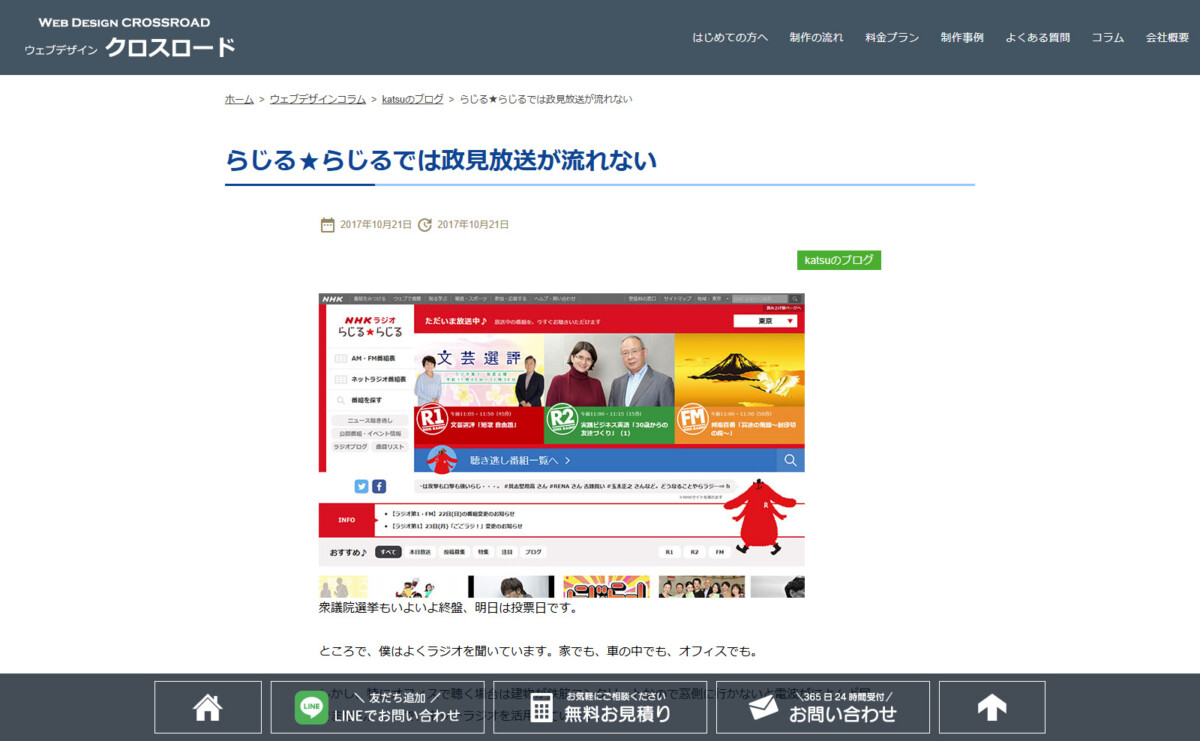Viewport: 1200px width, 741px height.
Task: Open コラム menu item
Action: point(1108,38)
